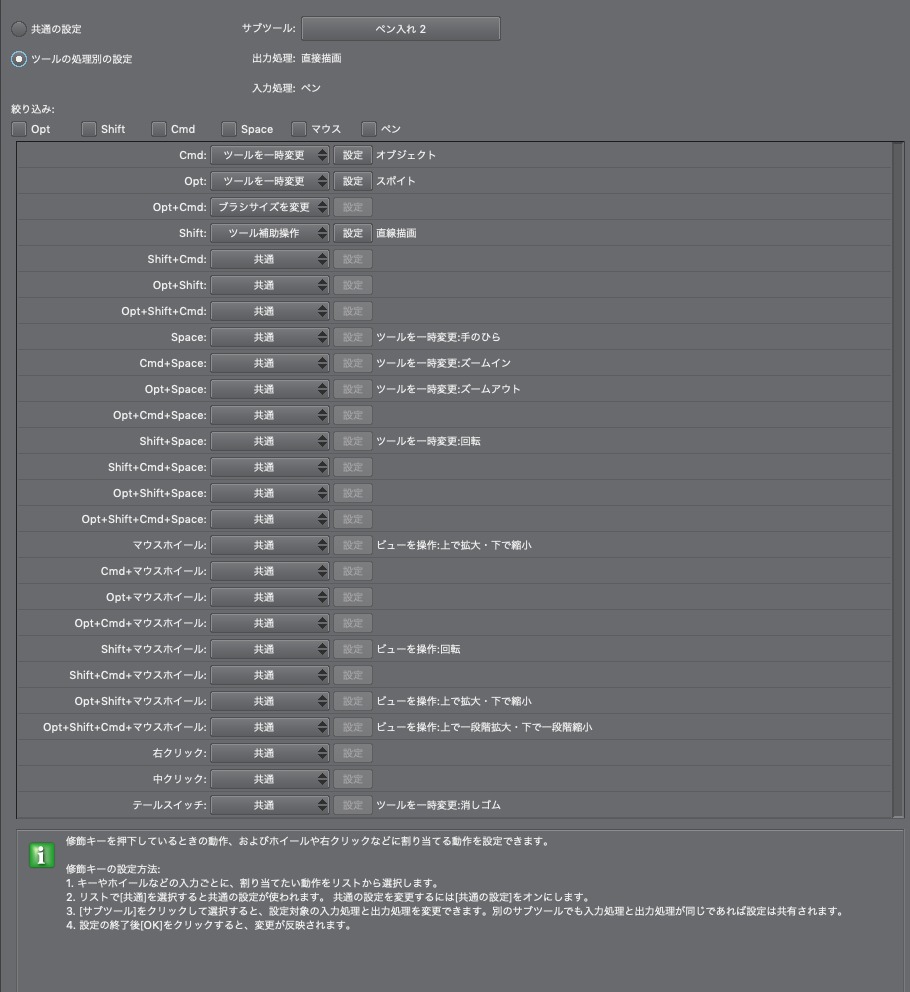Image resolution: width=910 pixels, height=992 pixels.
Task: Open the Opt+Cmd: ブラシサイズを変更 dropdown
Action: (270, 207)
